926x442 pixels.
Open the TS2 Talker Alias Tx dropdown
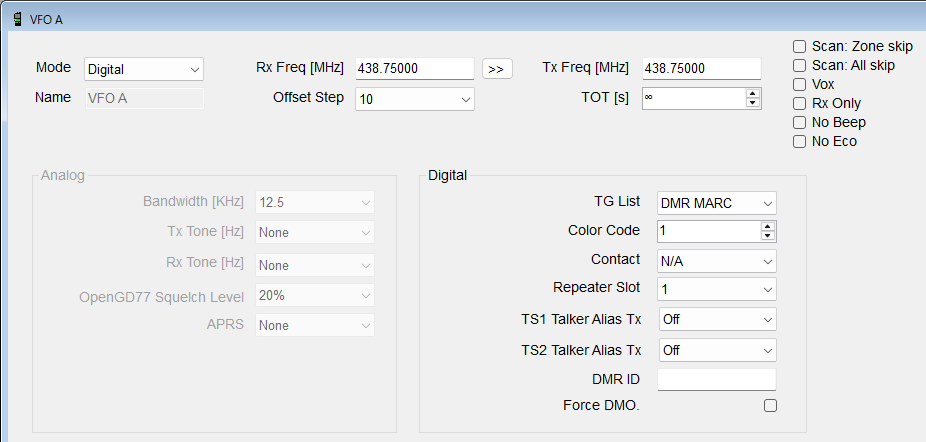[716, 350]
